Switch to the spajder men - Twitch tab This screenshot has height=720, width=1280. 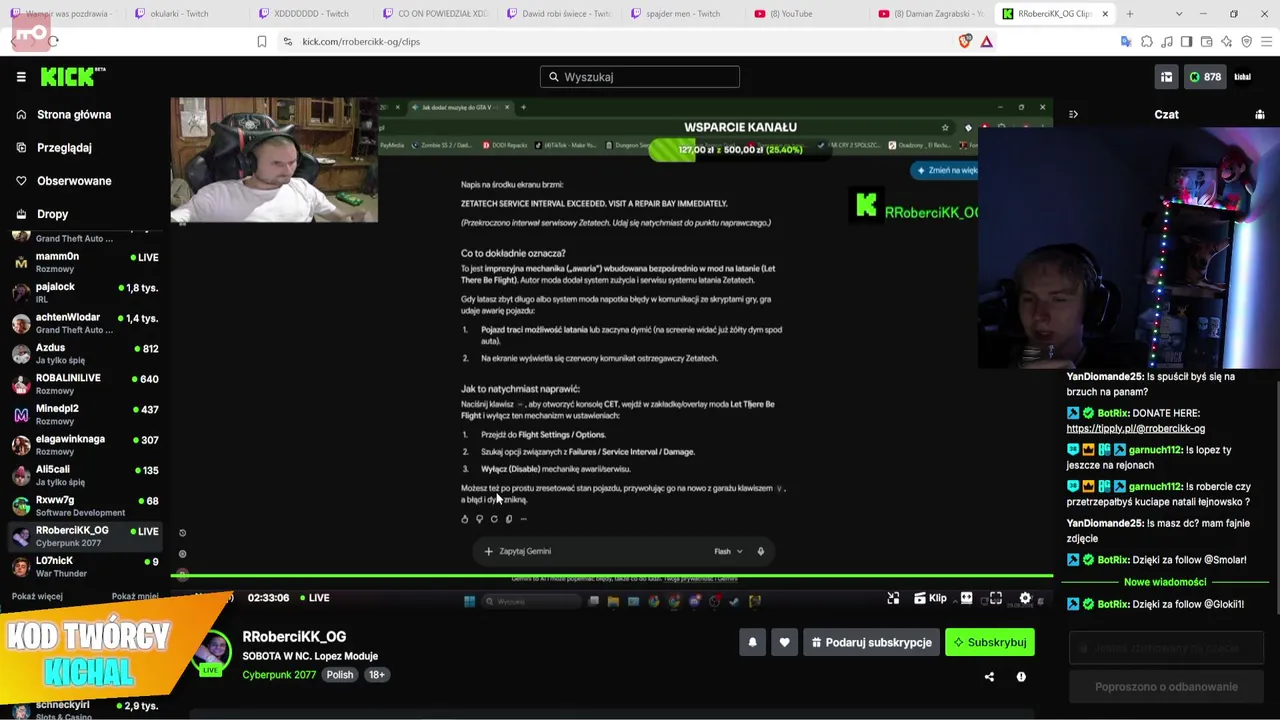[x=682, y=14]
